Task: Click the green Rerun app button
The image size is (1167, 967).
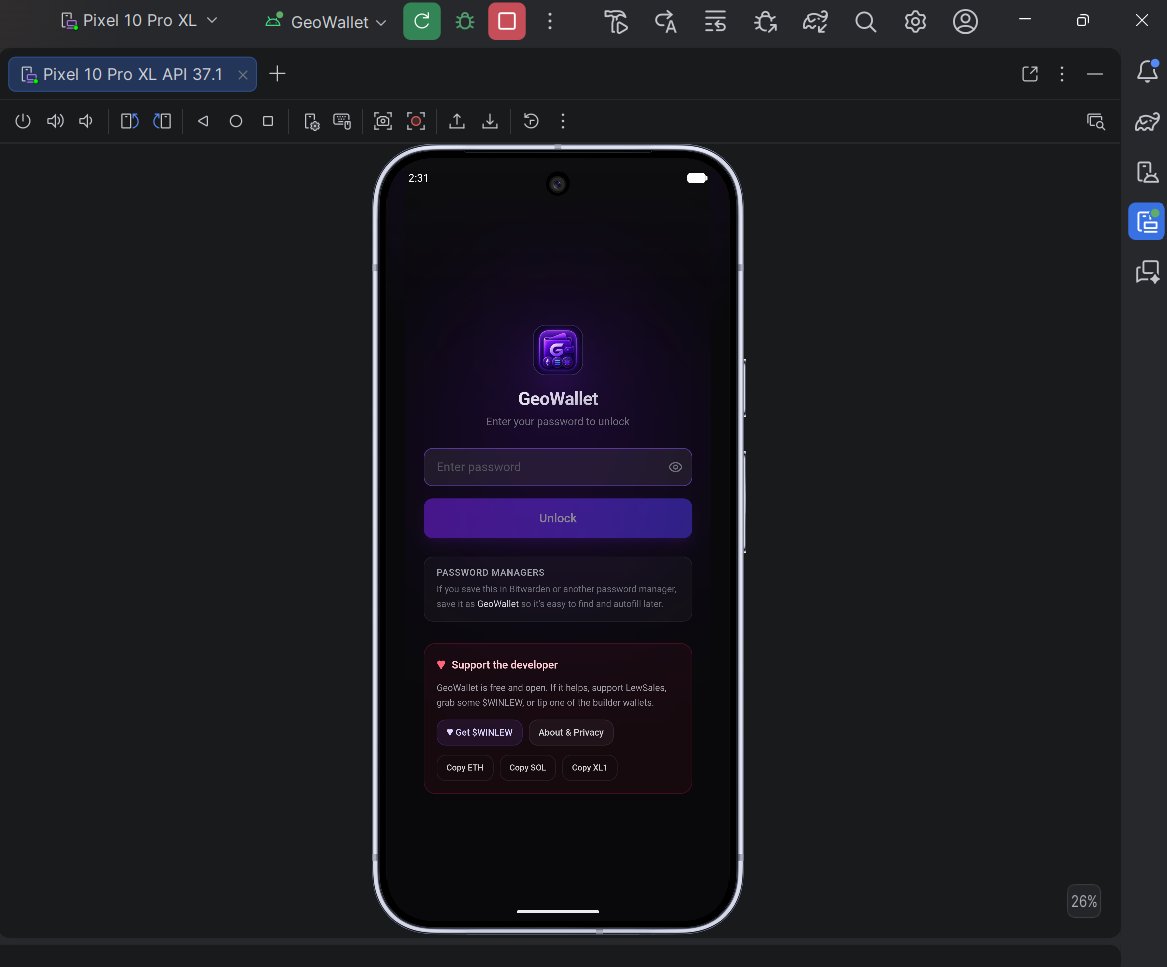Action: click(x=422, y=21)
